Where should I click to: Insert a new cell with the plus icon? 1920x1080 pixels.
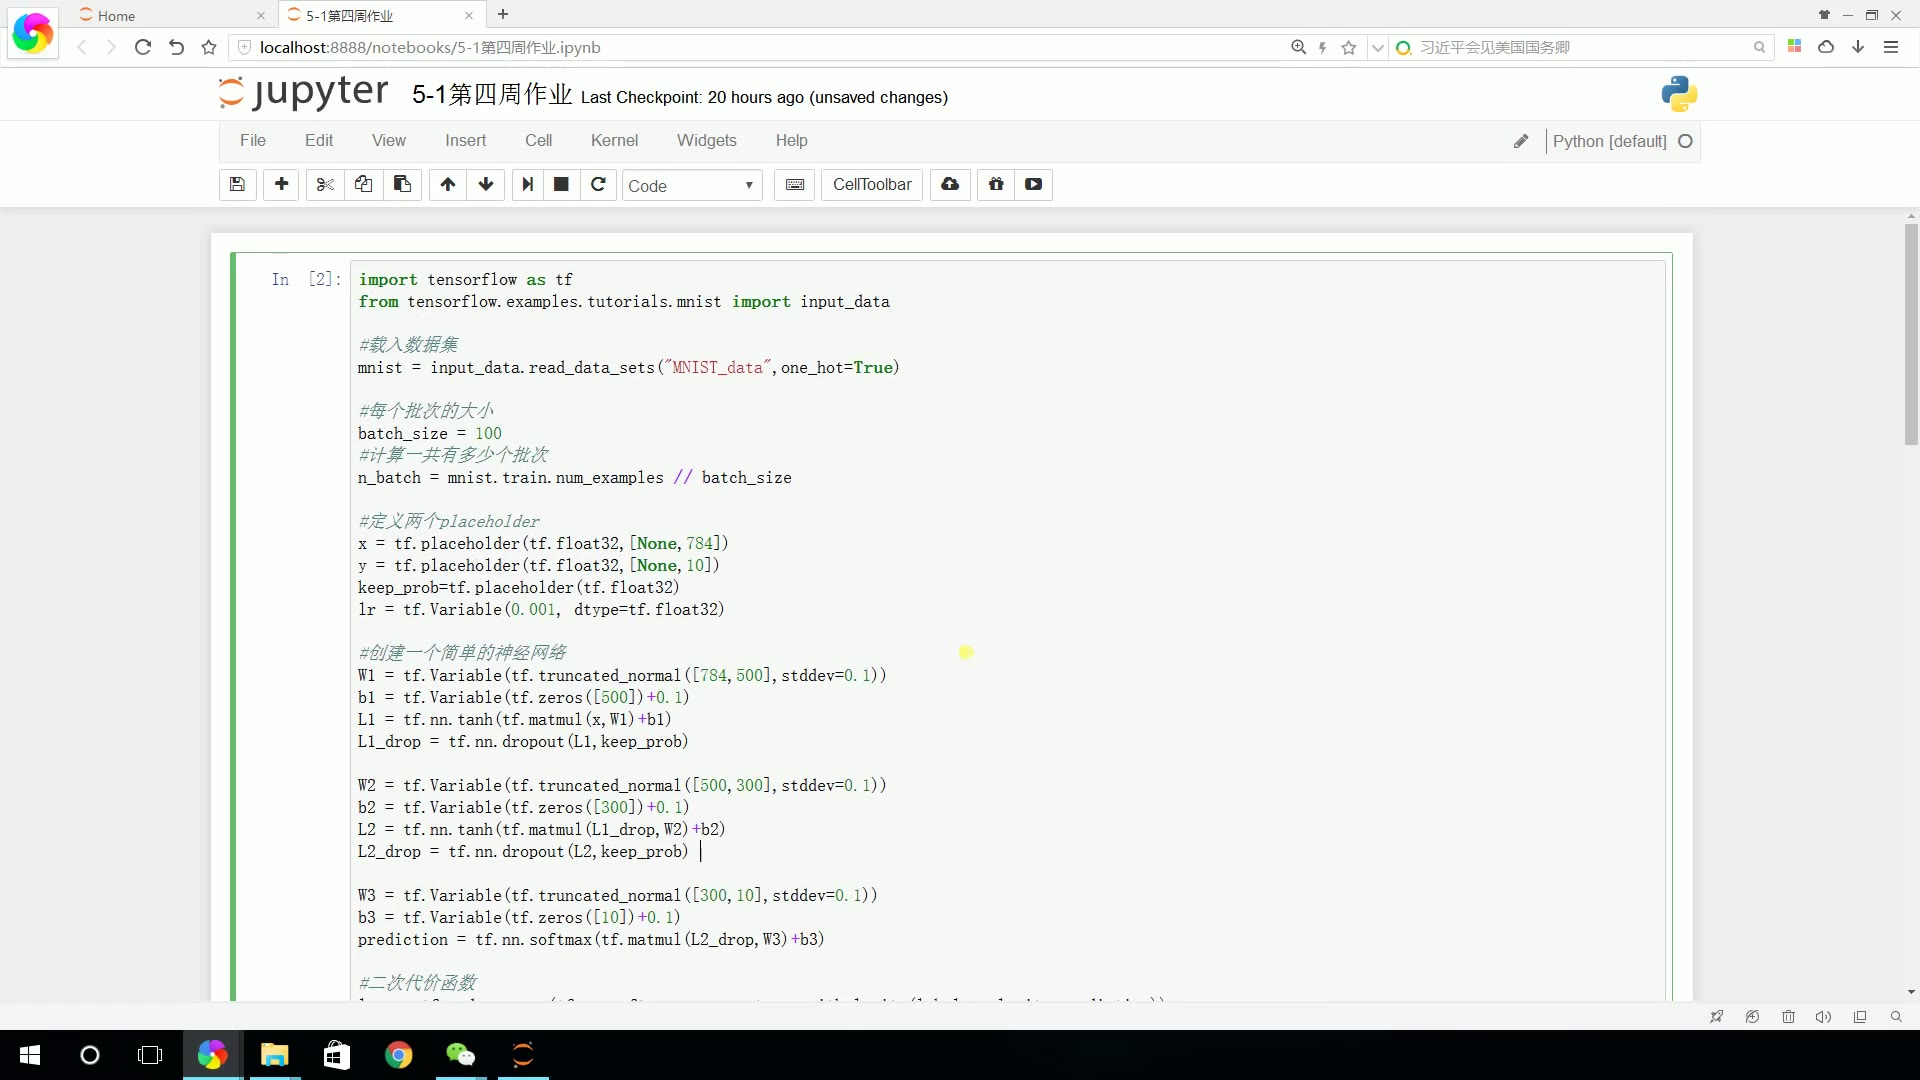coord(281,185)
